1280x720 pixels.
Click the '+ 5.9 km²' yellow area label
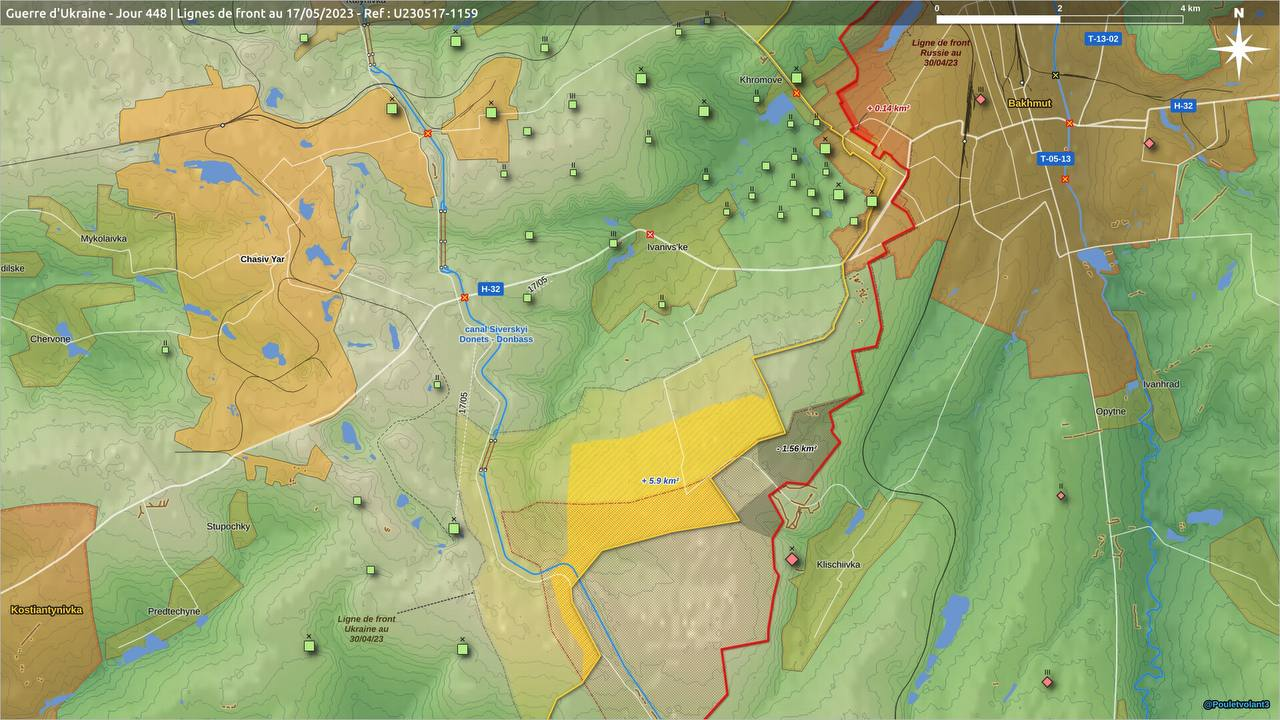(660, 481)
